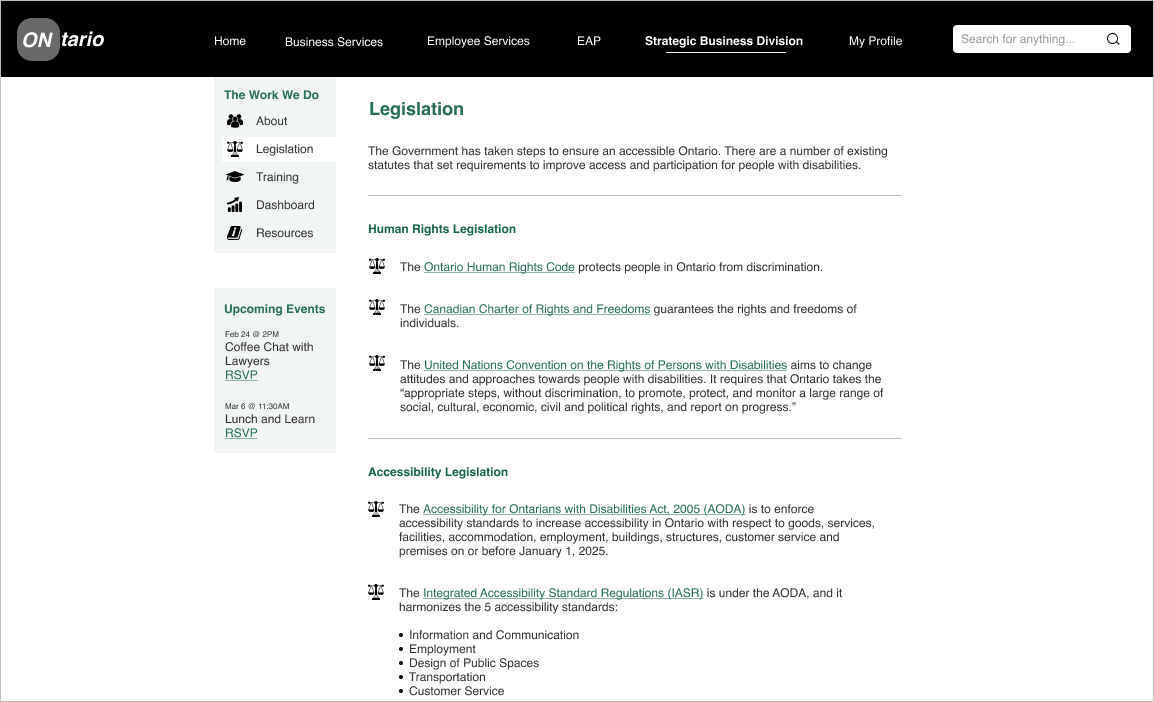The image size is (1154, 702).
Task: Click the Lunch and Learn title
Action: [270, 419]
